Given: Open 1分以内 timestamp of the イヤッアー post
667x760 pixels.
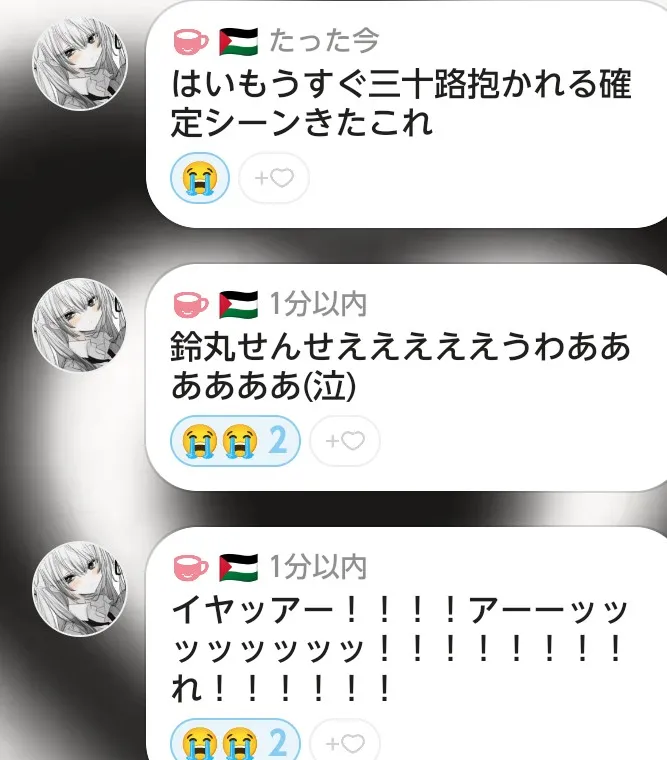Looking at the screenshot, I should (x=318, y=567).
